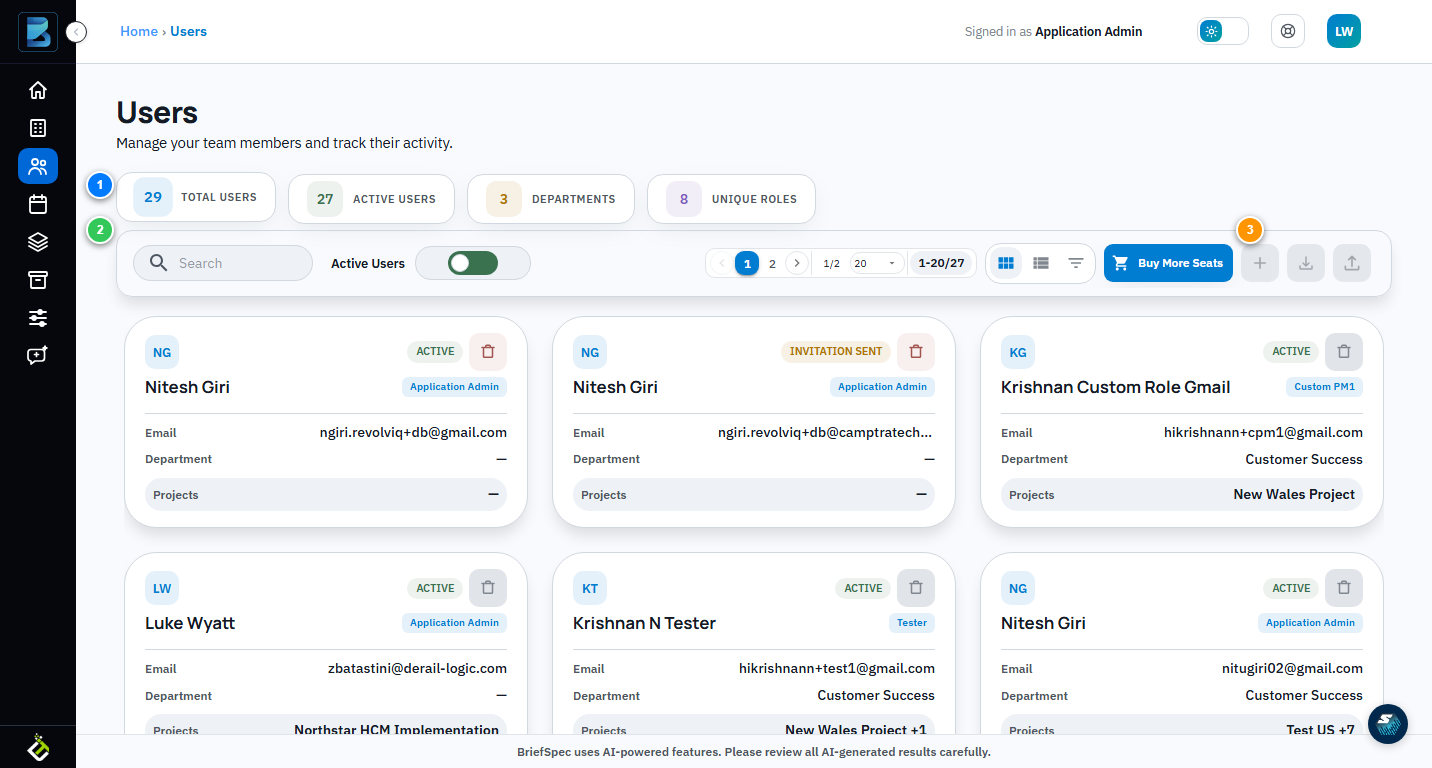The width and height of the screenshot is (1432, 768).
Task: Open the floating chat assistant bubble
Action: [1388, 724]
